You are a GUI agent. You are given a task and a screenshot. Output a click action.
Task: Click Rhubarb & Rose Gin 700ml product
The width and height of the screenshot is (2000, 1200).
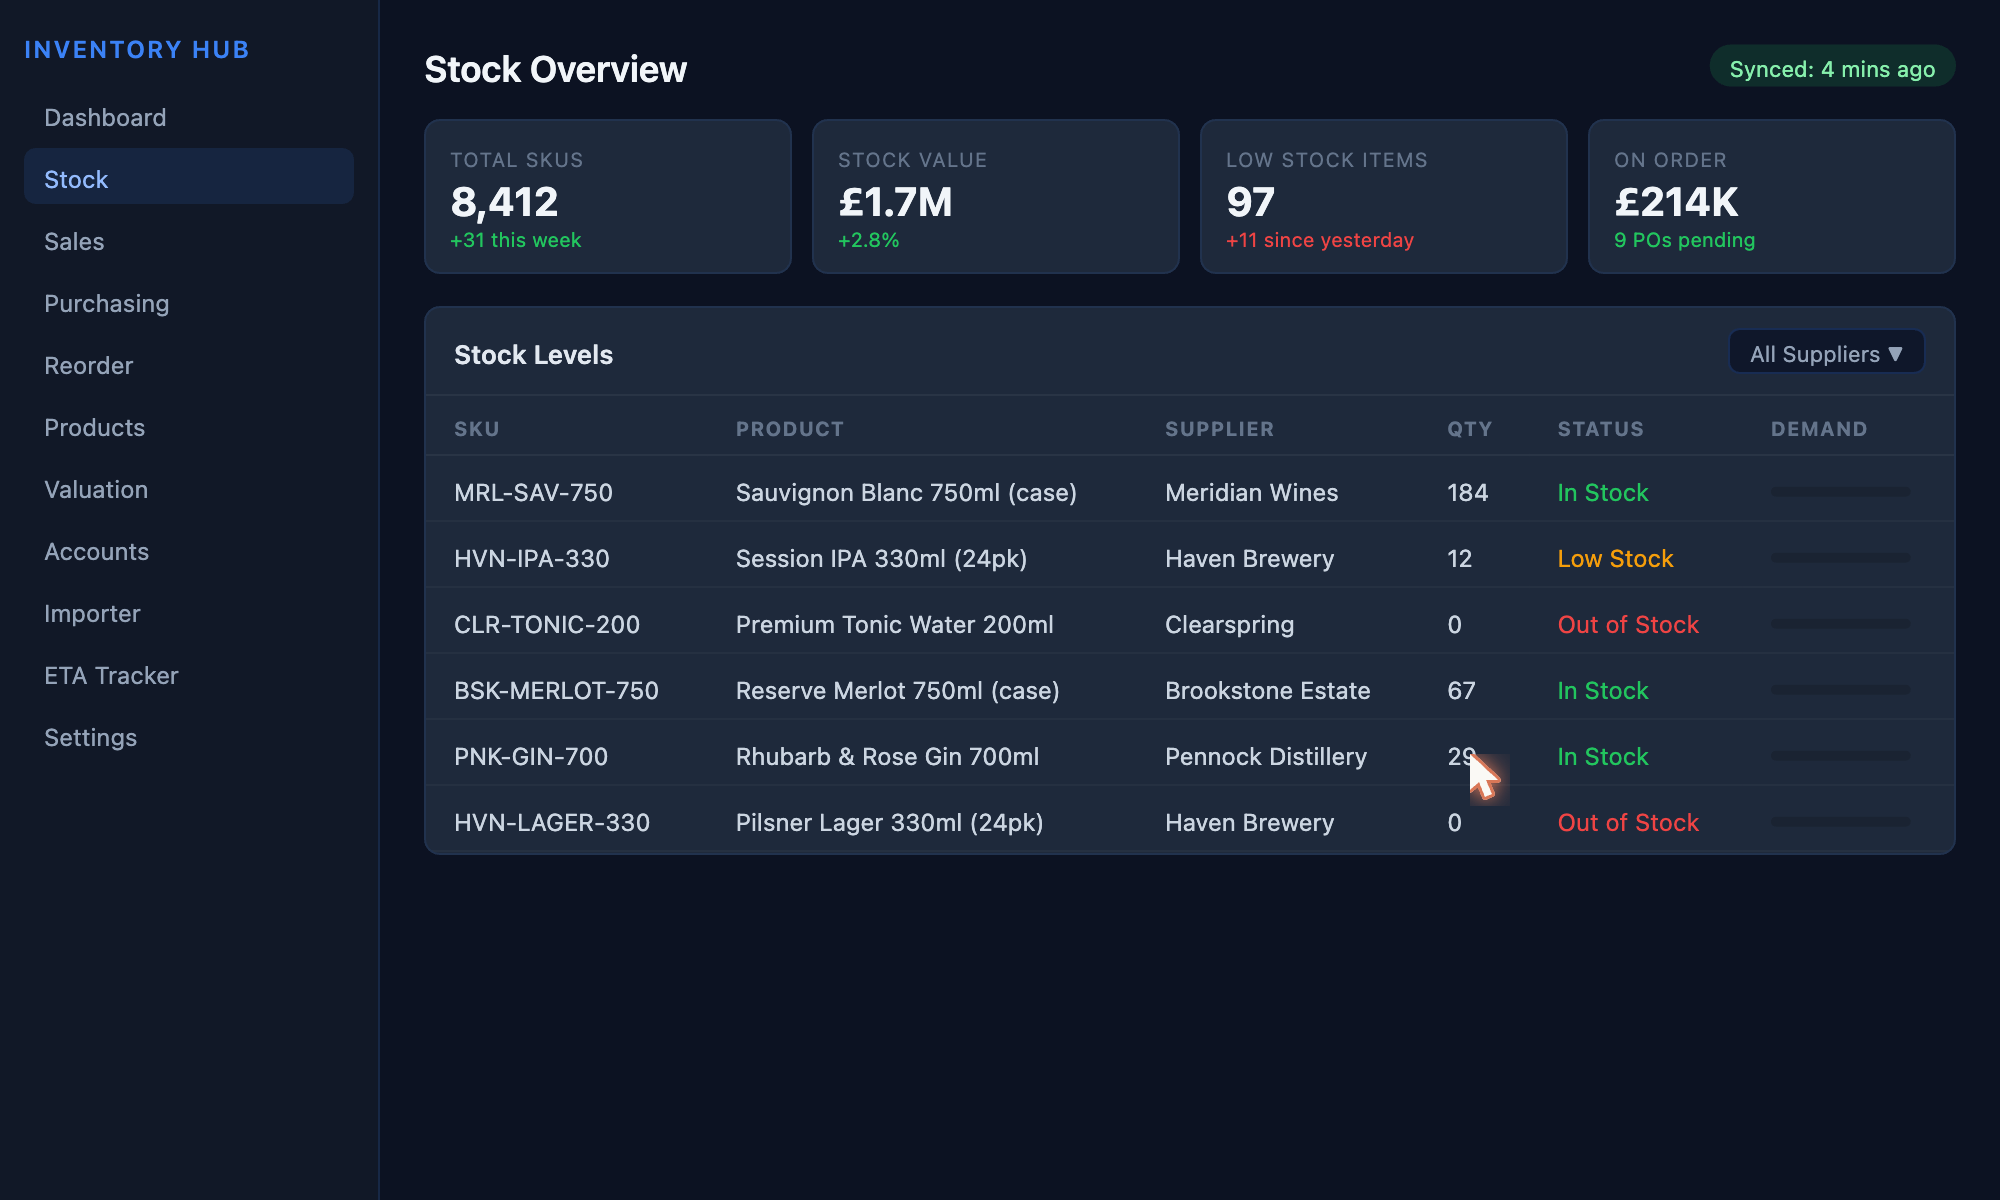[x=888, y=757]
